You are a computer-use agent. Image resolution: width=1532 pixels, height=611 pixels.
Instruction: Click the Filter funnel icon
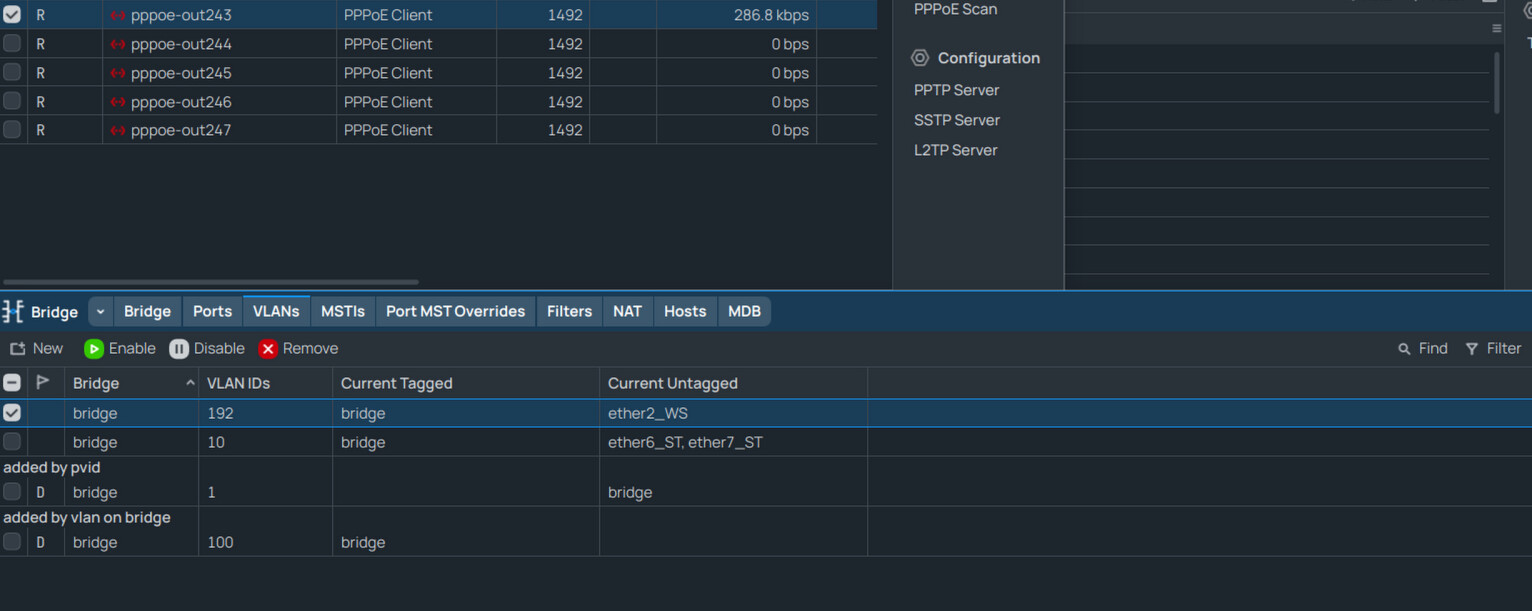click(1472, 349)
